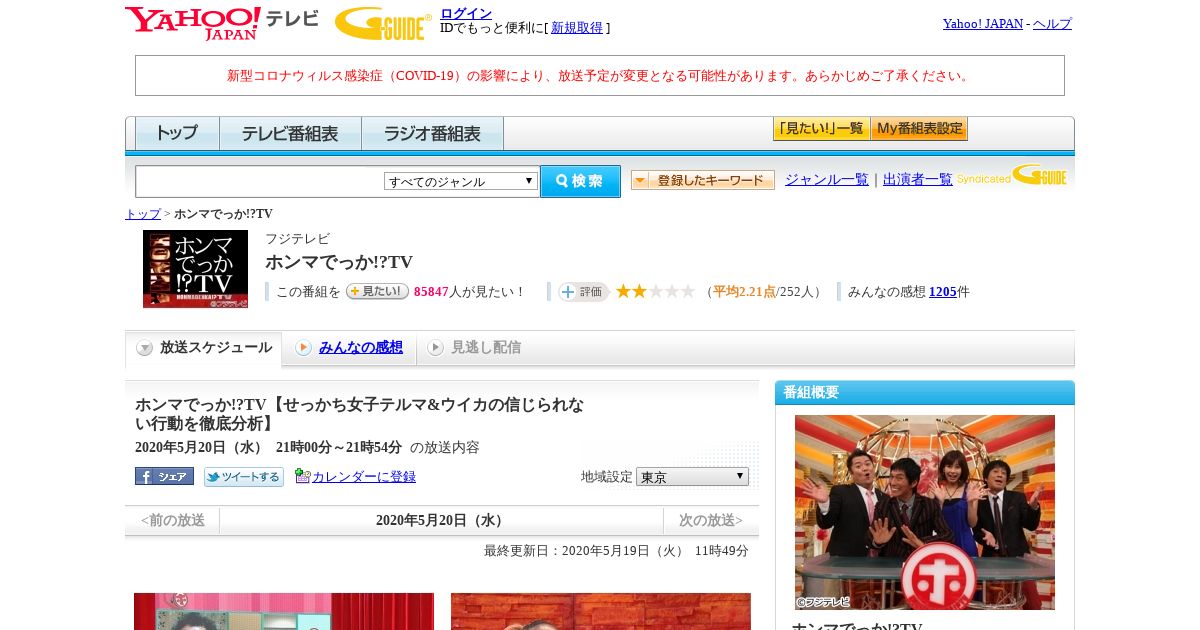Click the ホンマでっか!?TV program logo thumbnail
The width and height of the screenshot is (1200, 630).
point(195,269)
